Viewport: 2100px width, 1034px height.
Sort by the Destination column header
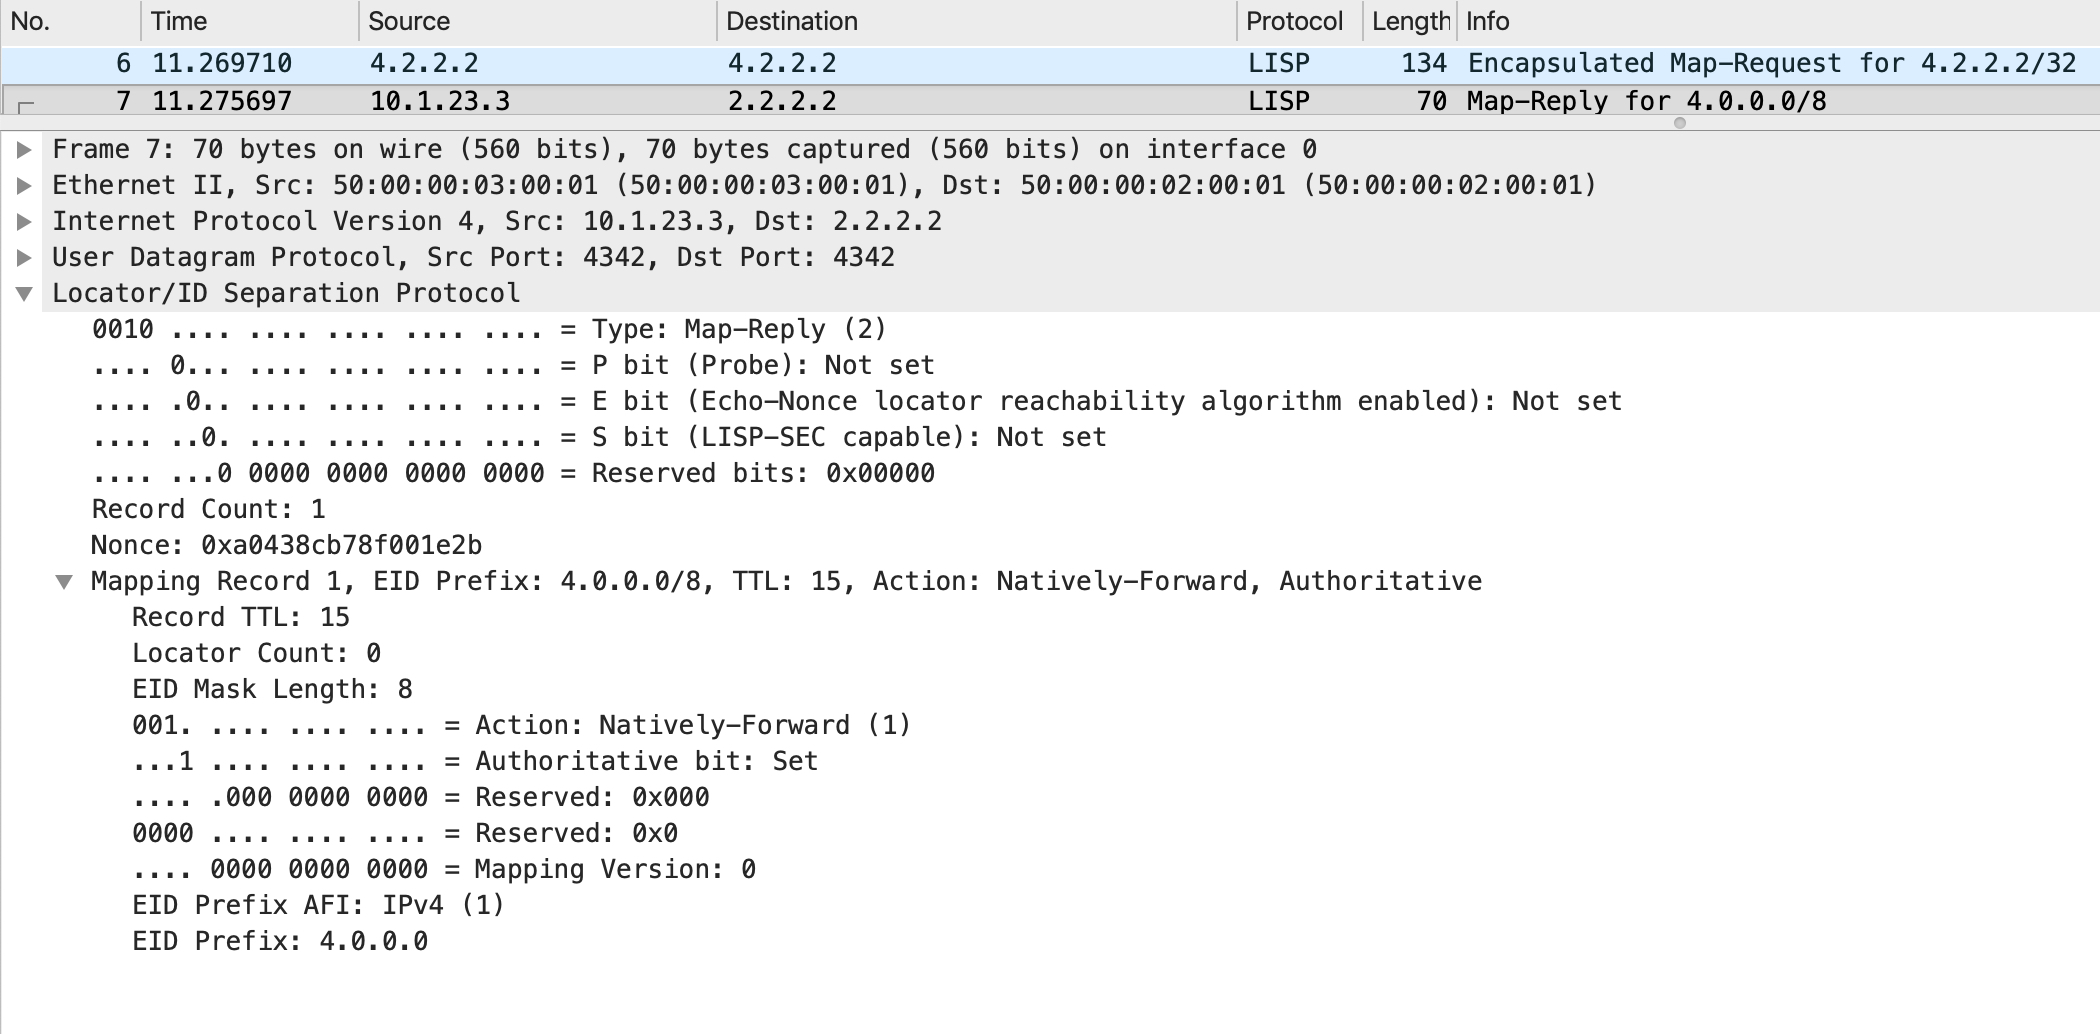coord(977,21)
